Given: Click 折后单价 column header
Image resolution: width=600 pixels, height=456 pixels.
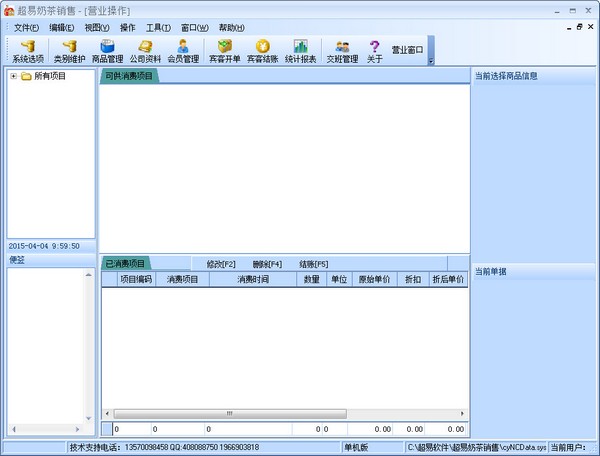Looking at the screenshot, I should (448, 279).
